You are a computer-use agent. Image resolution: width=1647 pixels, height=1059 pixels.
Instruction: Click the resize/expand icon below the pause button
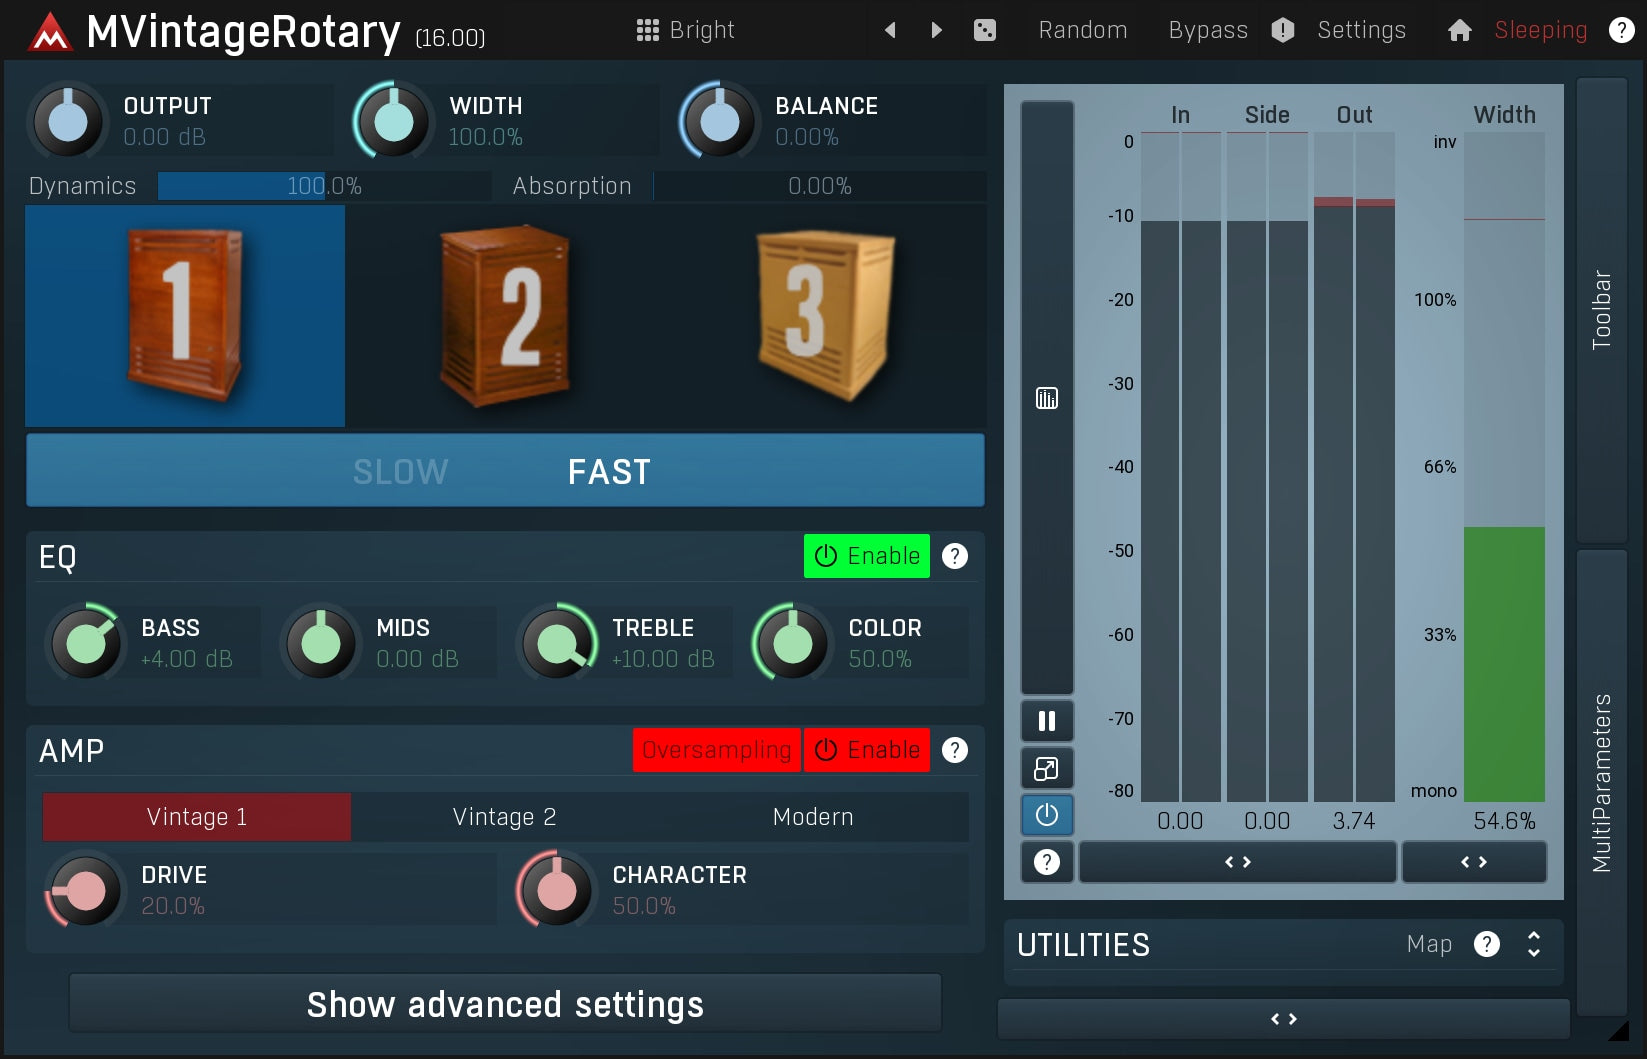[x=1046, y=768]
